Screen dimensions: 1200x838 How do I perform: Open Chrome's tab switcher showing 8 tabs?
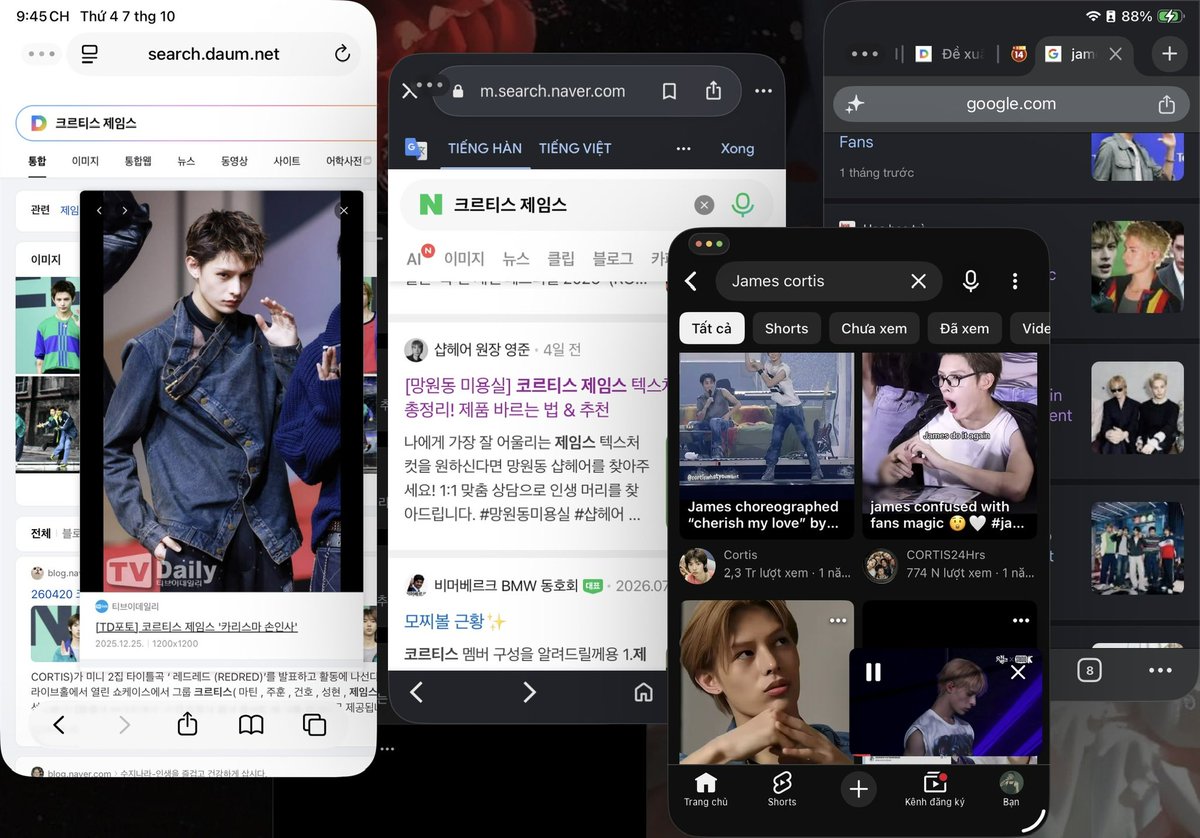(1089, 670)
